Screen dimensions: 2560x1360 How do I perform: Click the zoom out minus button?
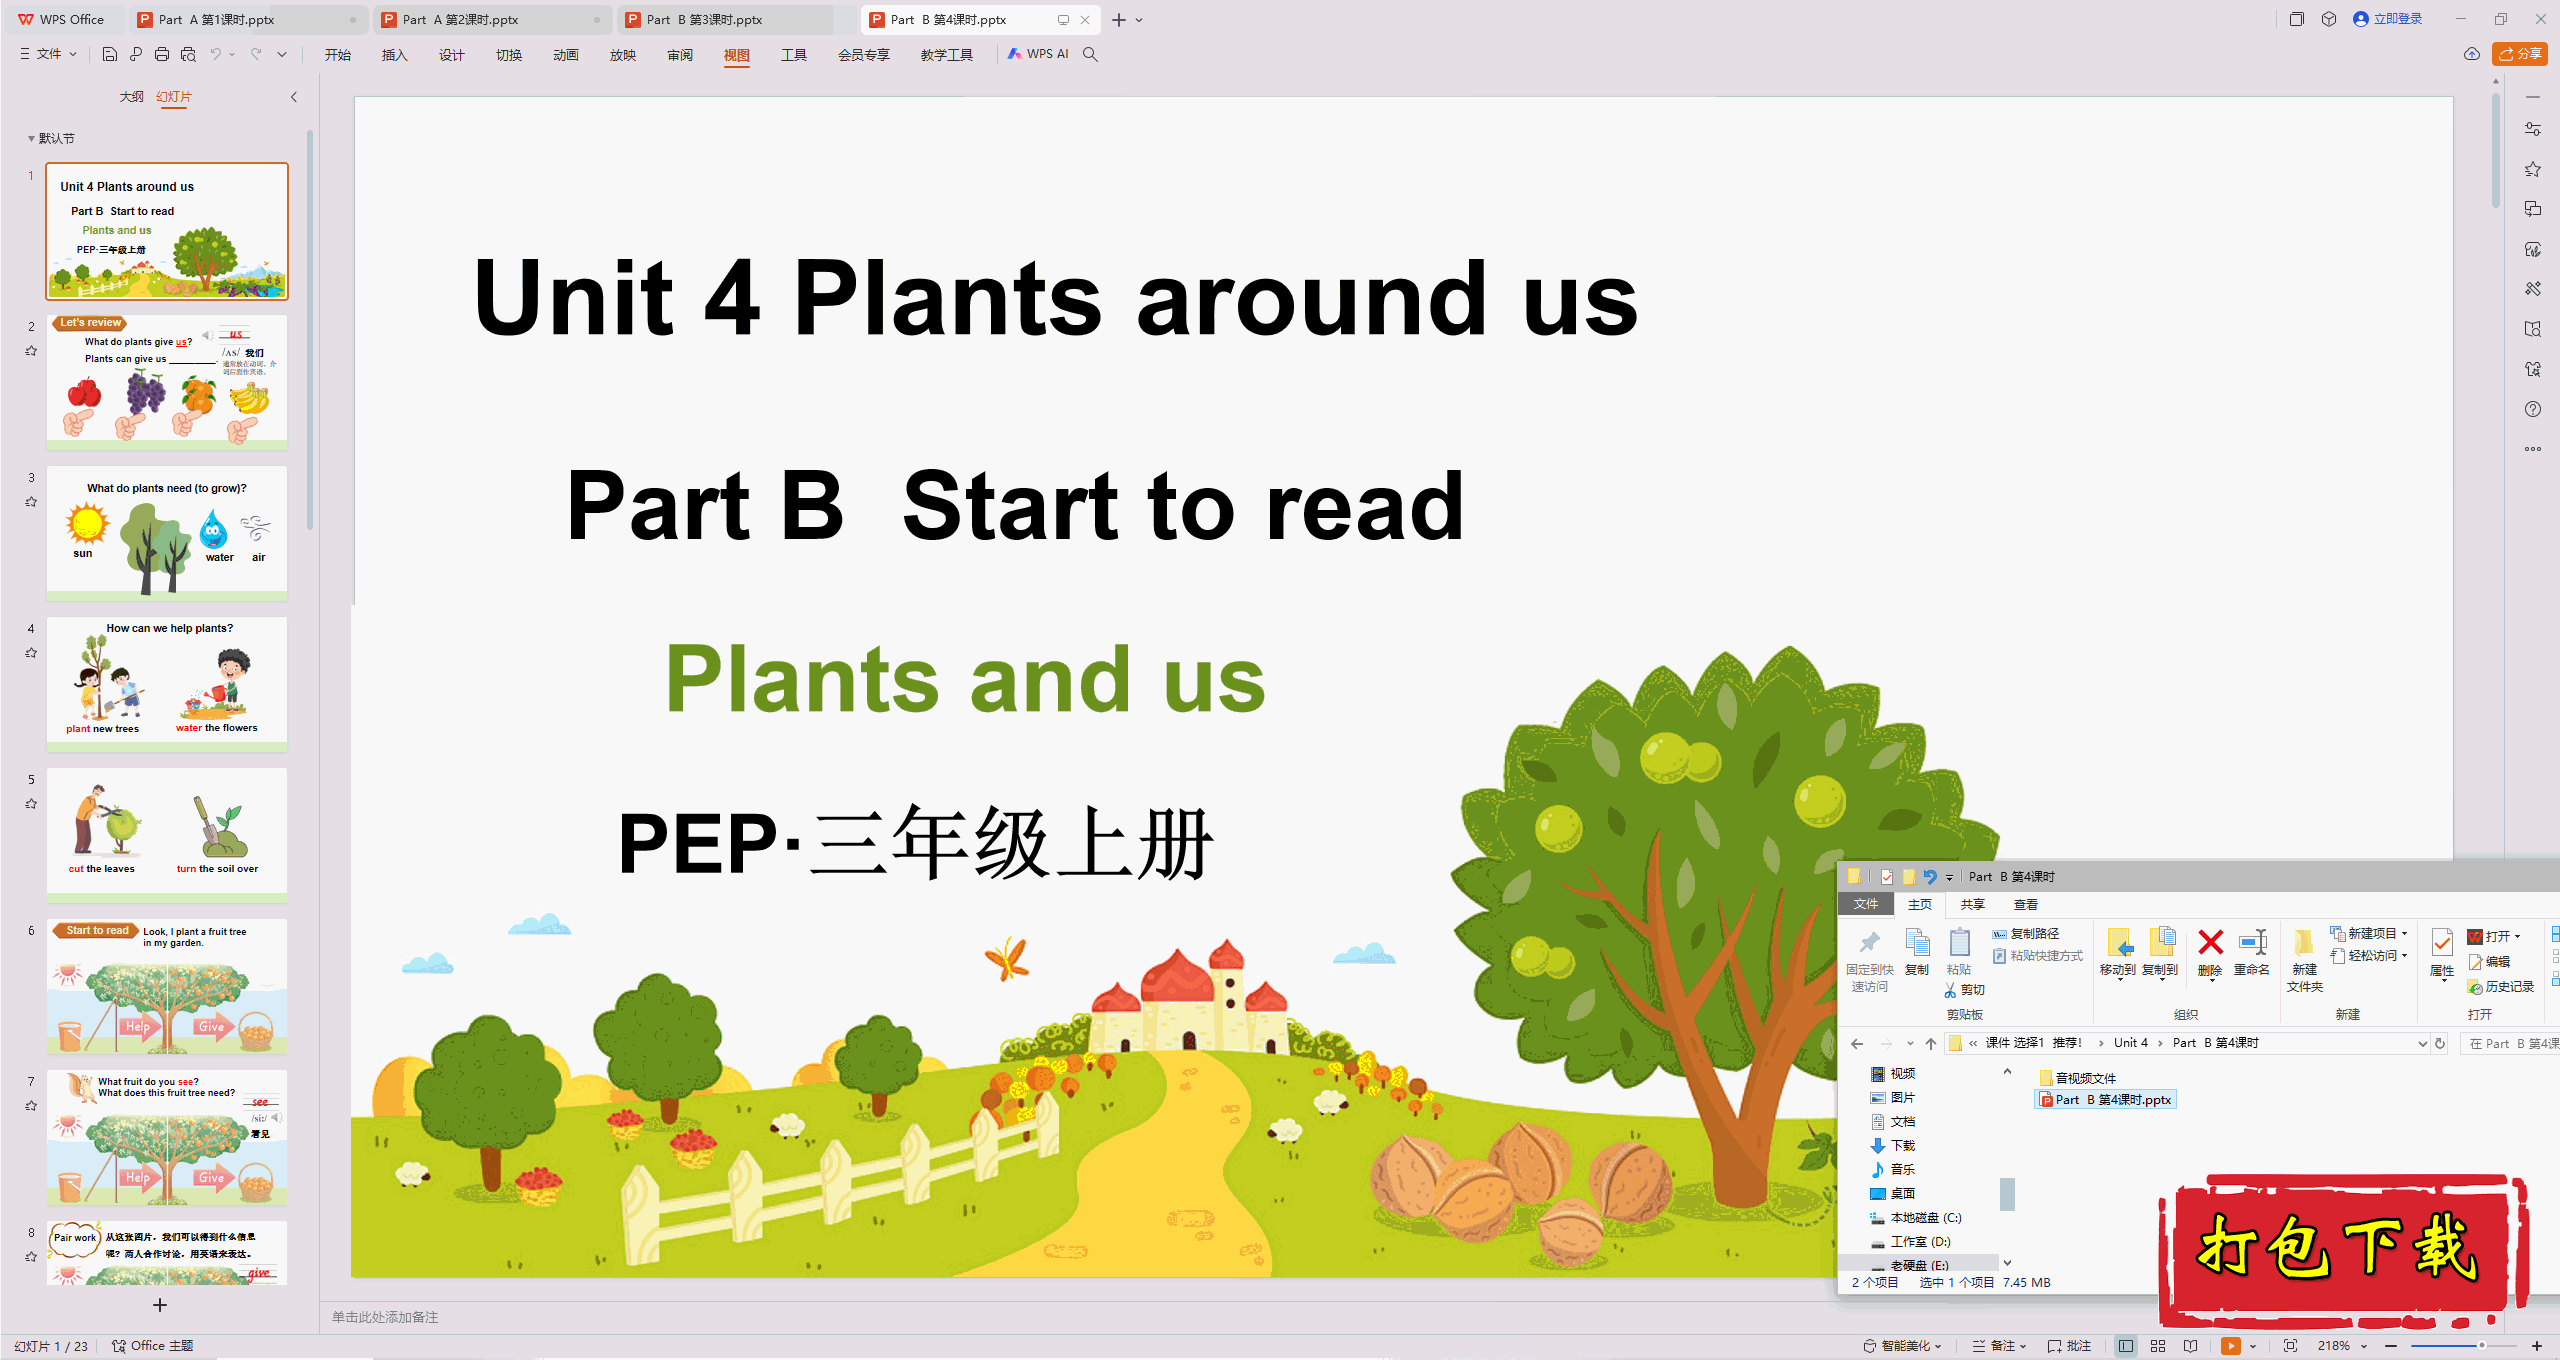click(2391, 1346)
